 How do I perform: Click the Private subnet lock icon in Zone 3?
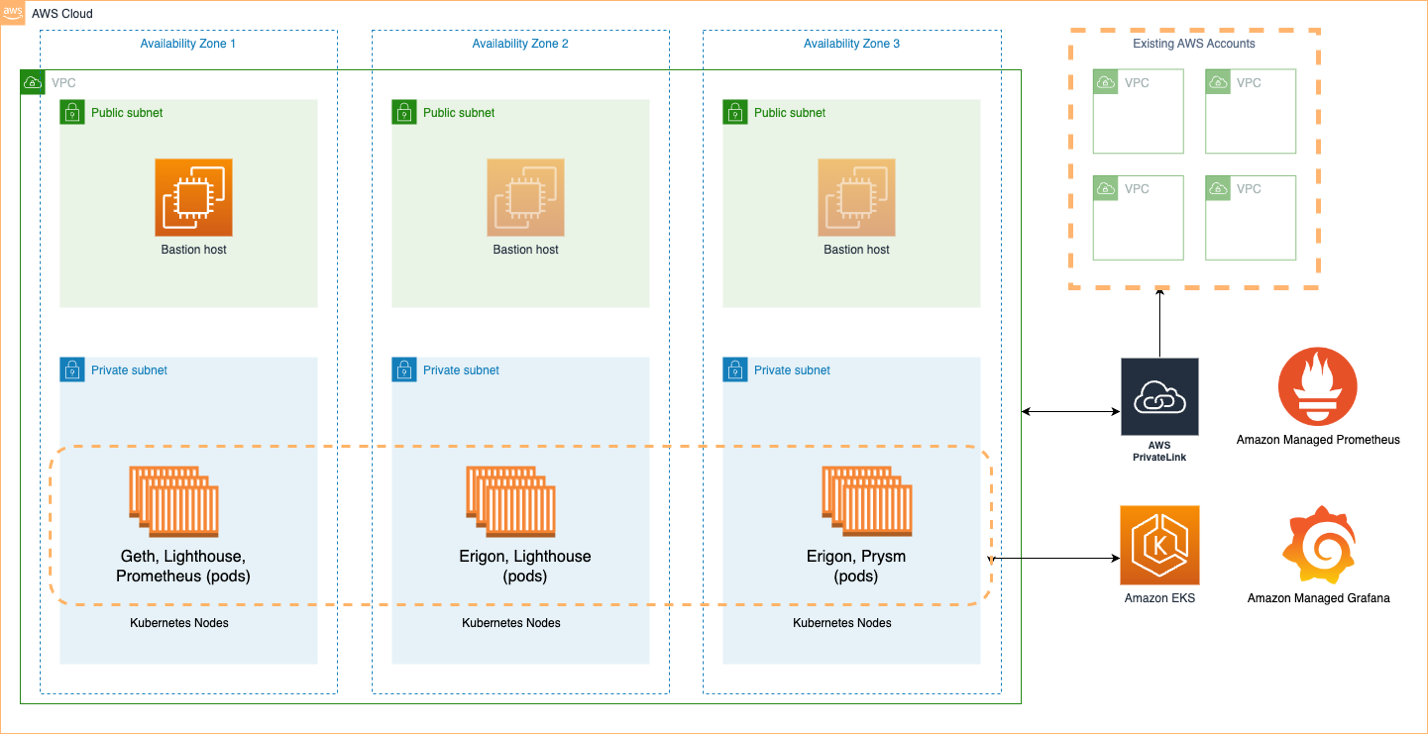click(733, 370)
